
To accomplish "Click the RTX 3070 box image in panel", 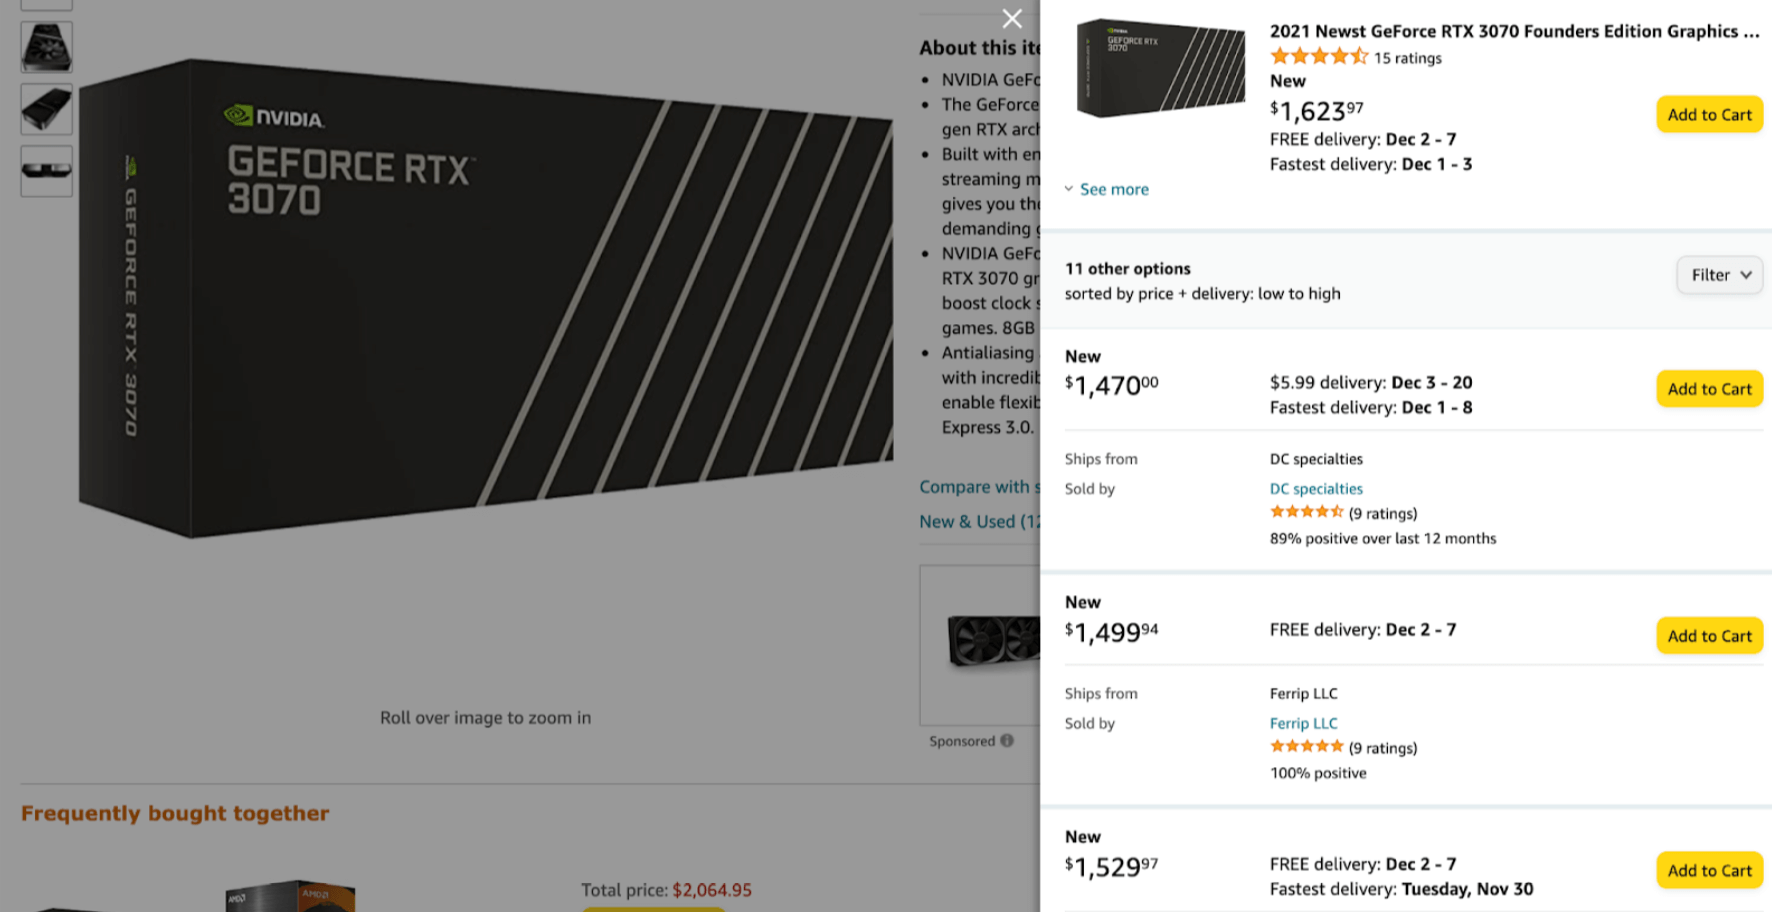I will pyautogui.click(x=1161, y=67).
